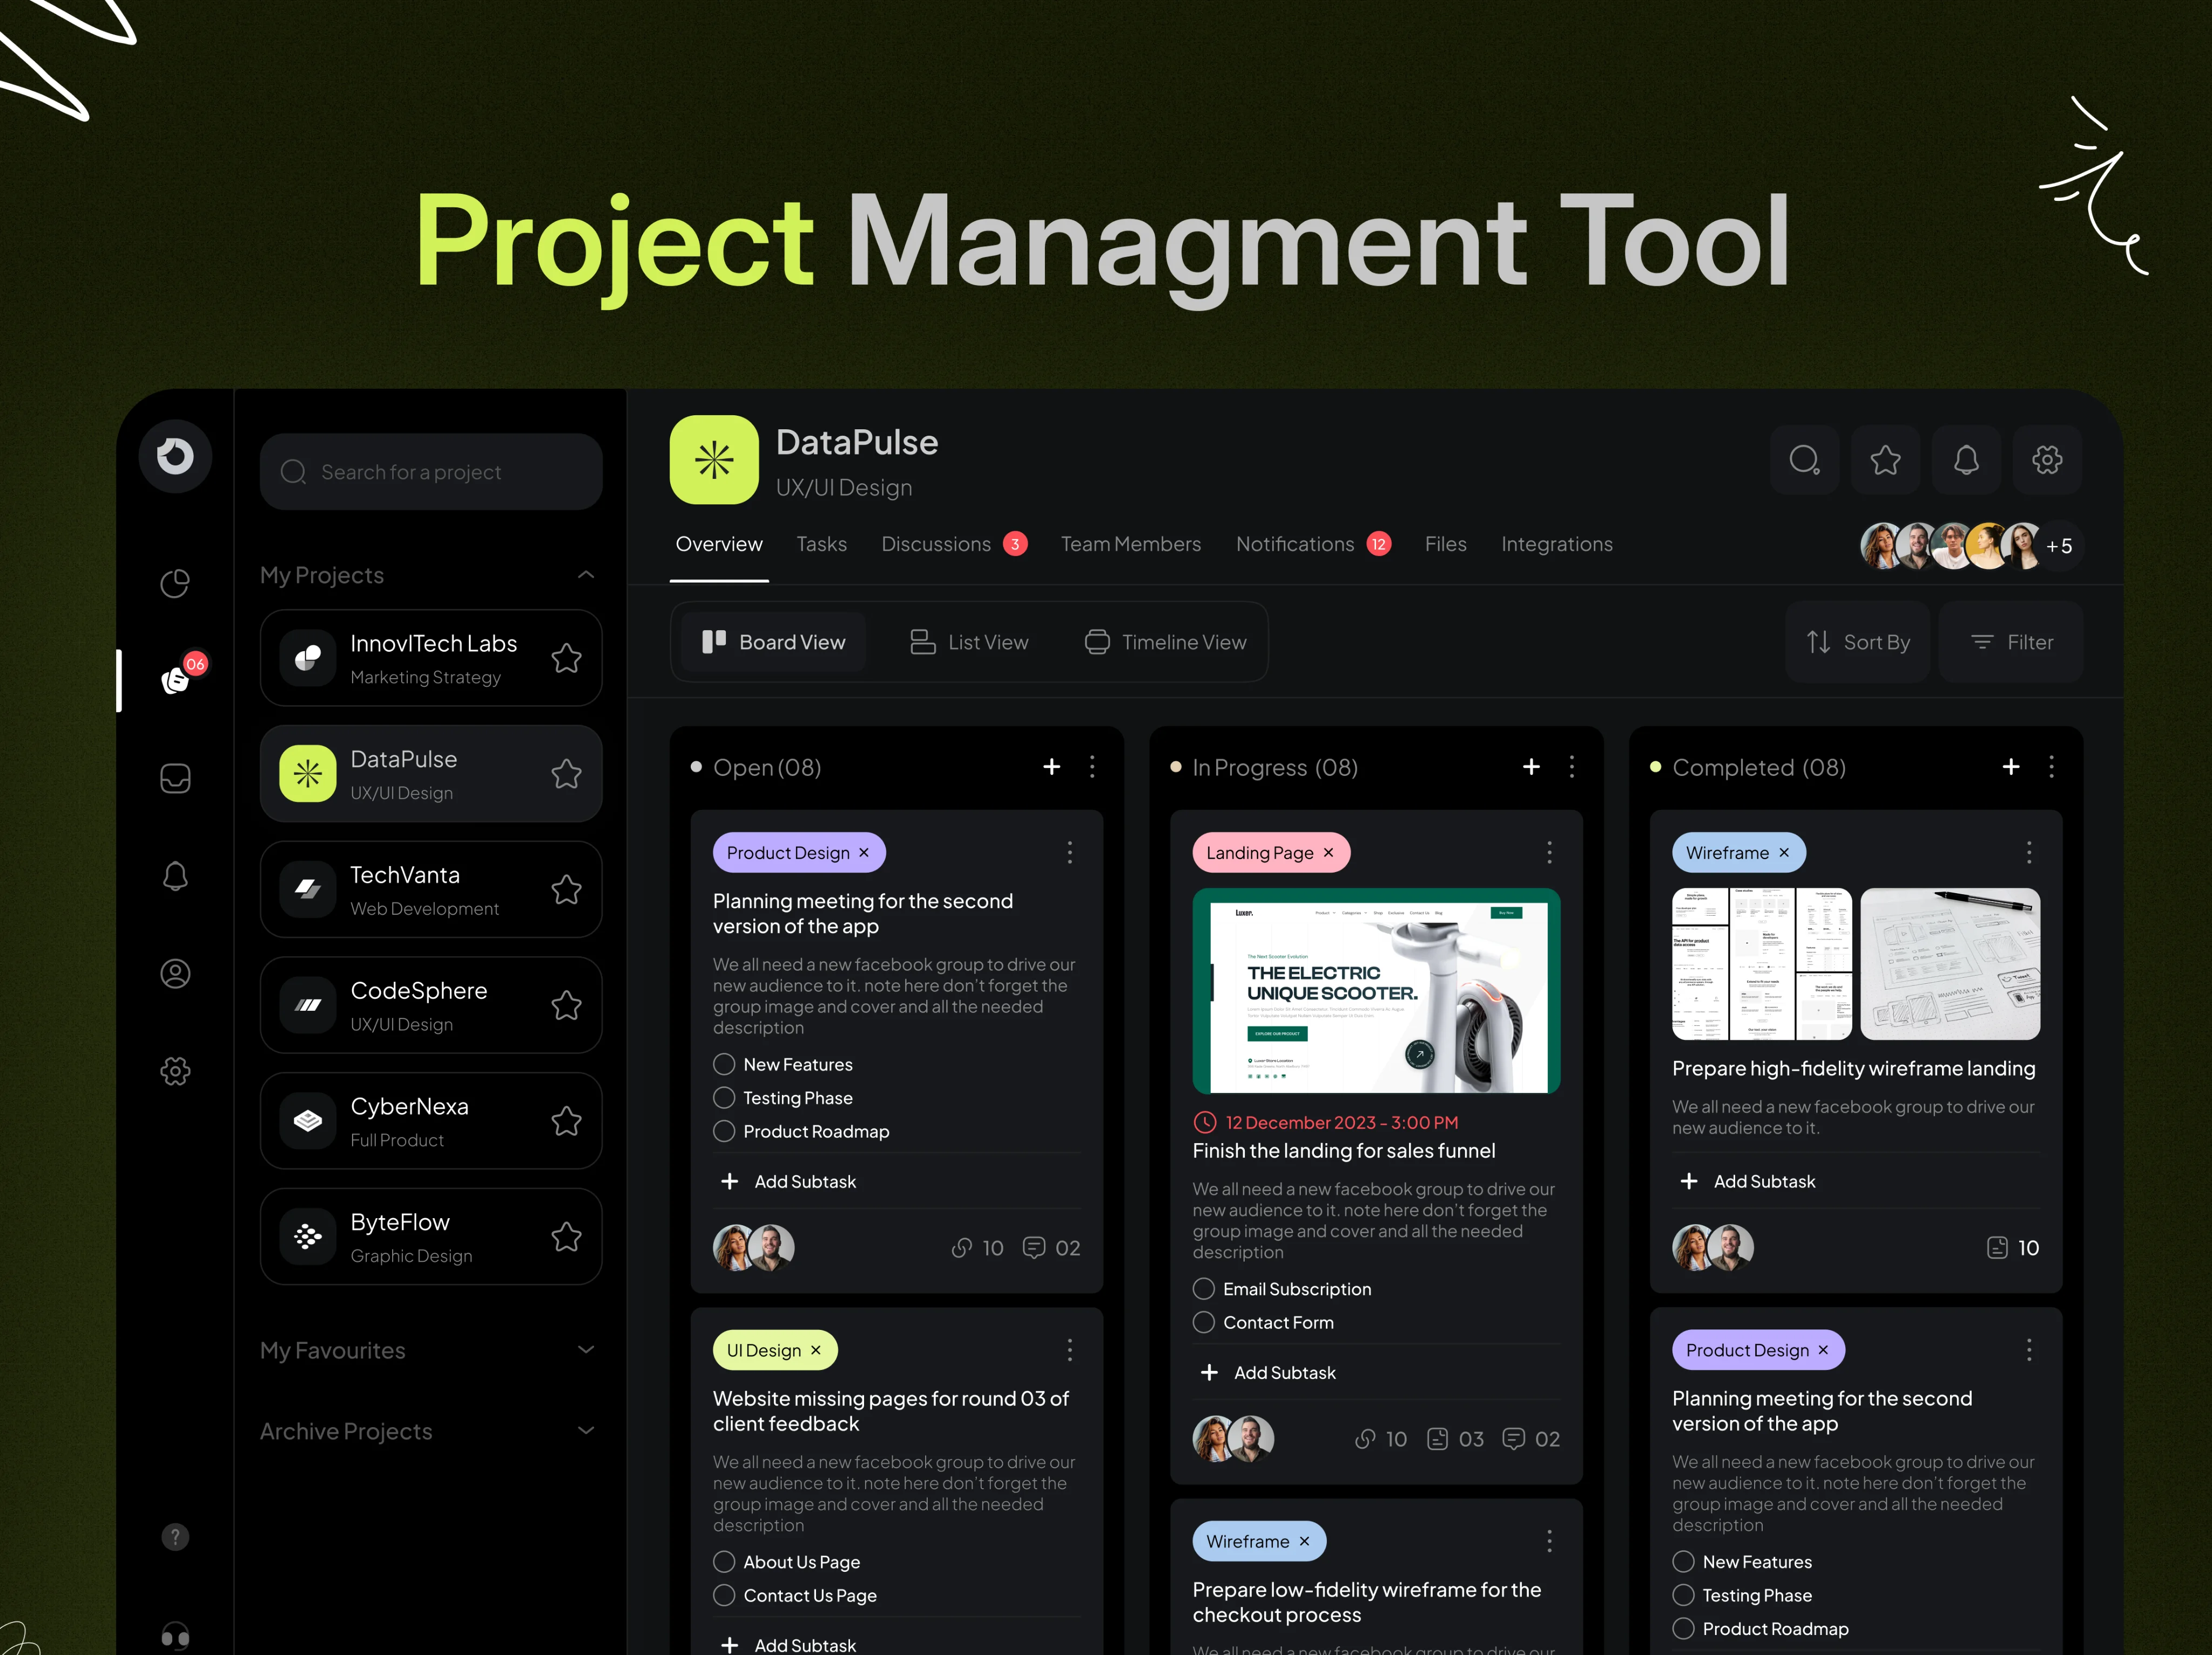This screenshot has width=2212, height=1655.
Task: Check the Email Subscription subtask
Action: 1204,1289
